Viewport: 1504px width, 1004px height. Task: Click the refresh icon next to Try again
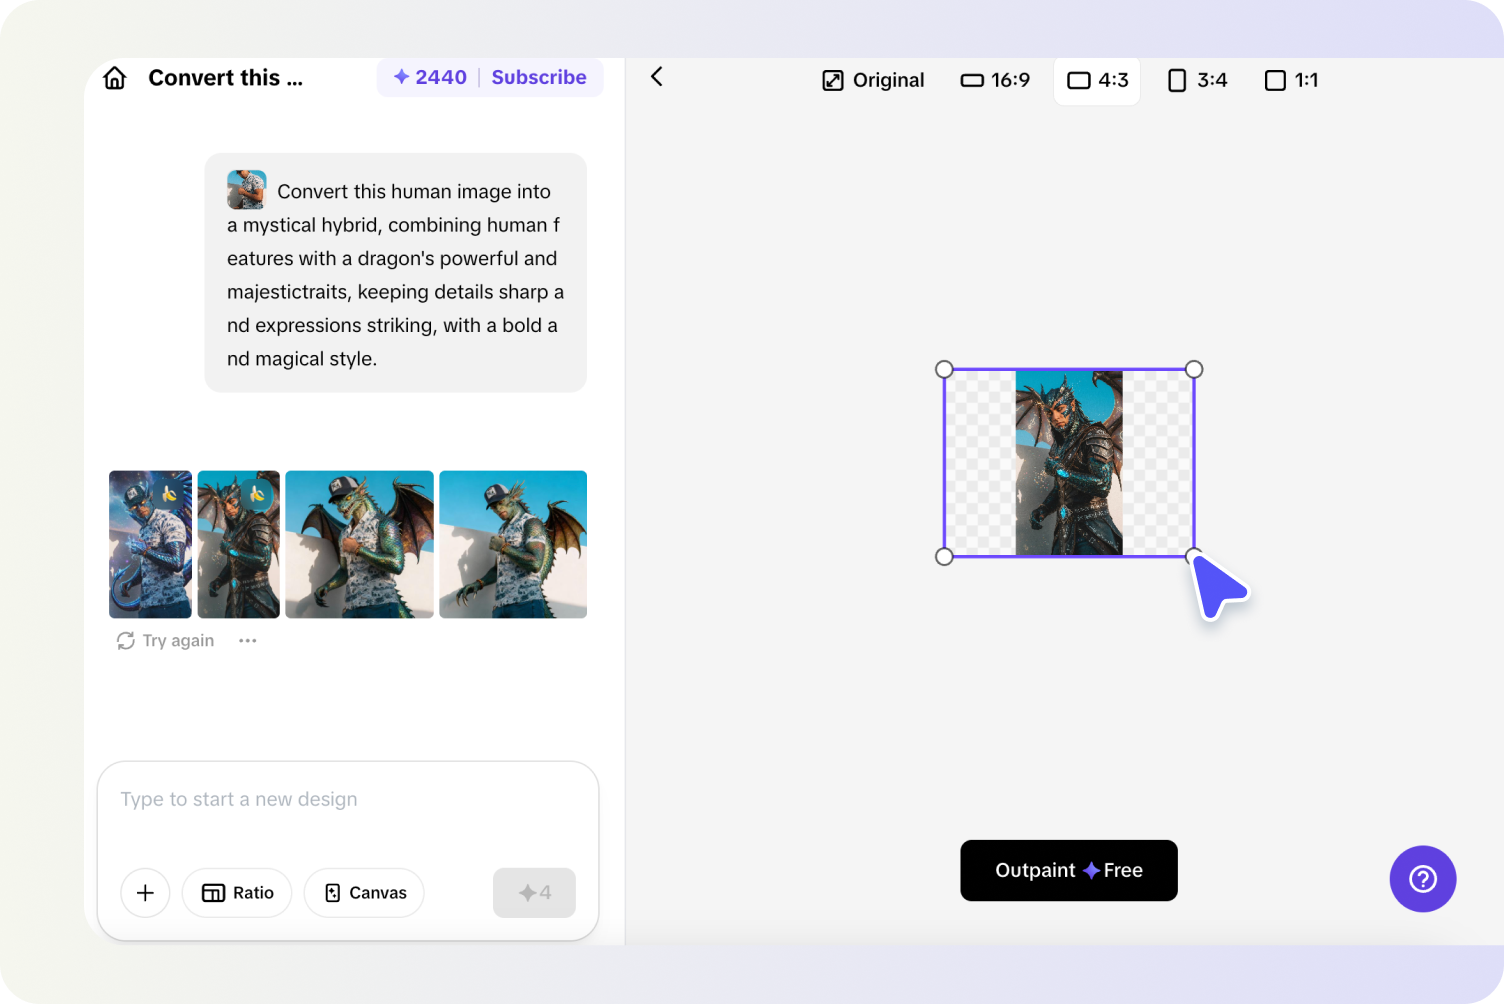pyautogui.click(x=126, y=640)
